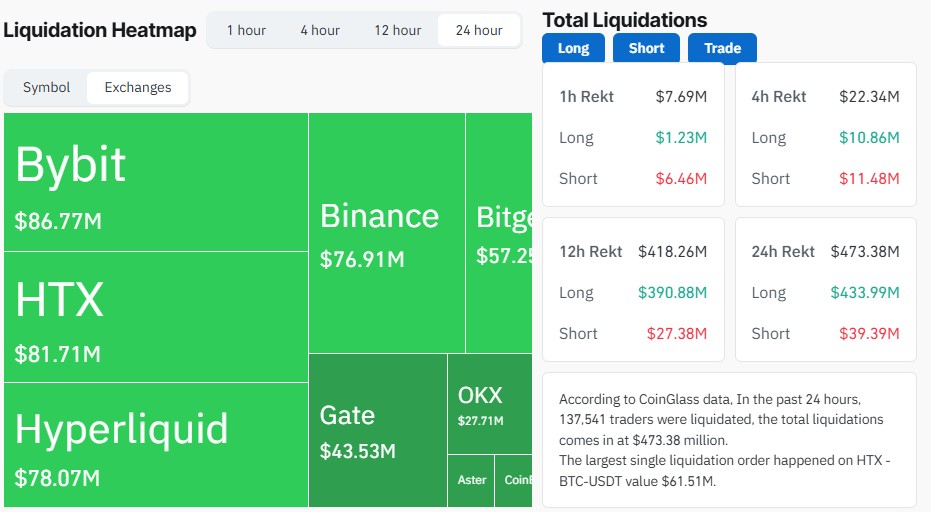Open the Binance $76.91M heatmap tile
931x512 pixels.
tap(387, 233)
